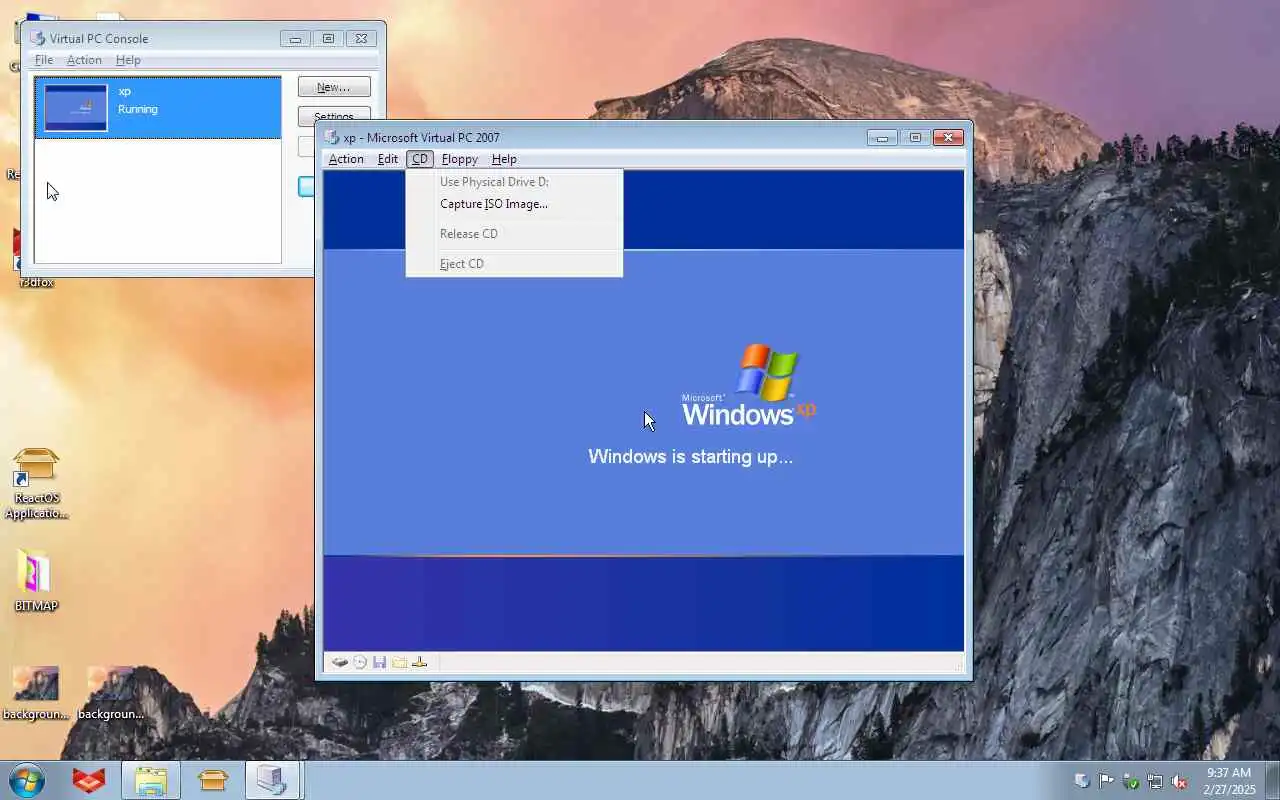Click the Virtual PC Console title bar icon
Image resolution: width=1280 pixels, height=800 pixels.
(38, 38)
